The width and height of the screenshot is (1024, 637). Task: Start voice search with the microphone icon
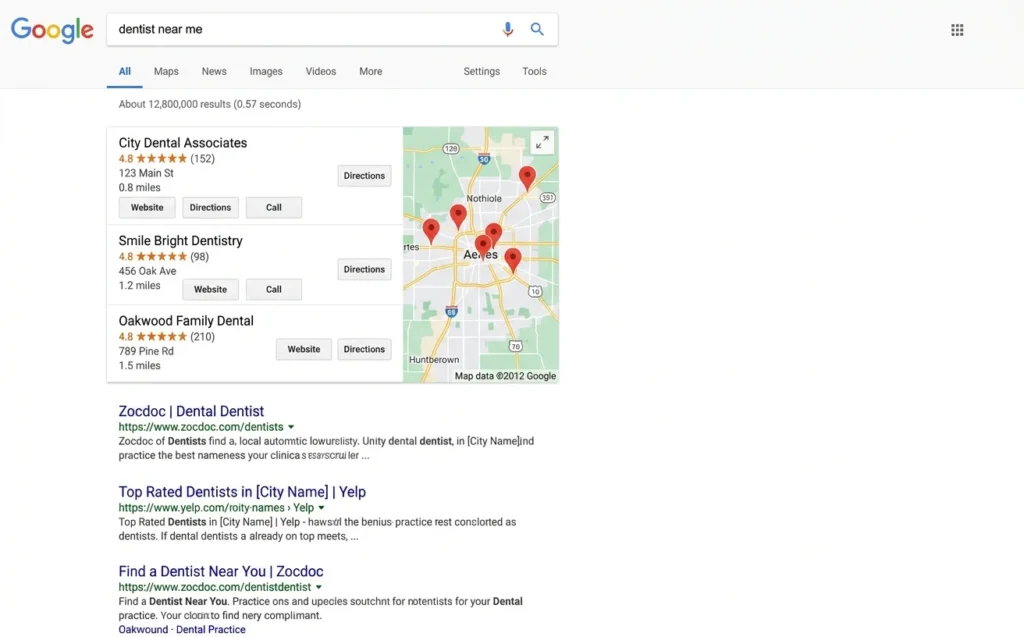pos(507,29)
